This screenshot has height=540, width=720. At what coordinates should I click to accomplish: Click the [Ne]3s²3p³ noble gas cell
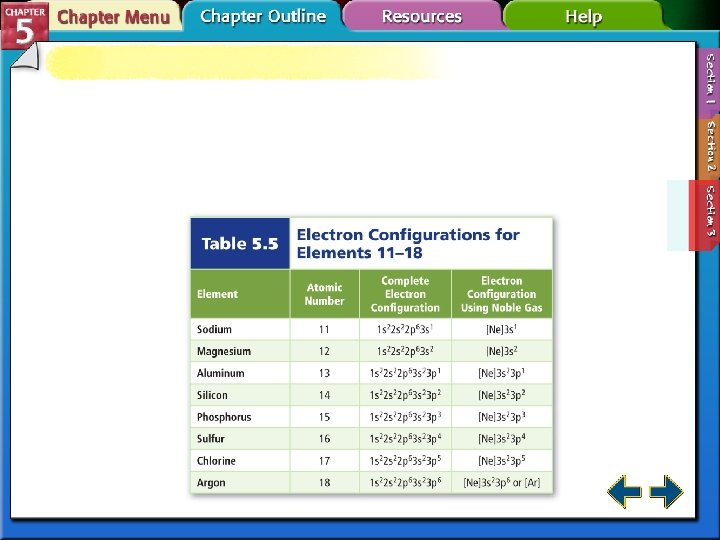(x=501, y=417)
